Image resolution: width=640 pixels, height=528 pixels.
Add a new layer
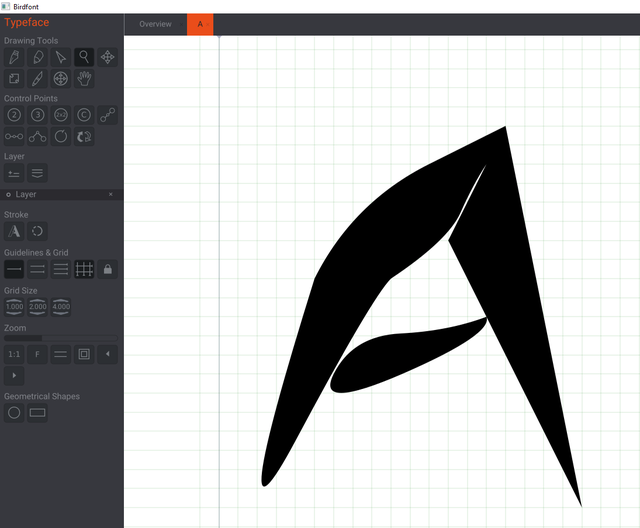coord(14,173)
